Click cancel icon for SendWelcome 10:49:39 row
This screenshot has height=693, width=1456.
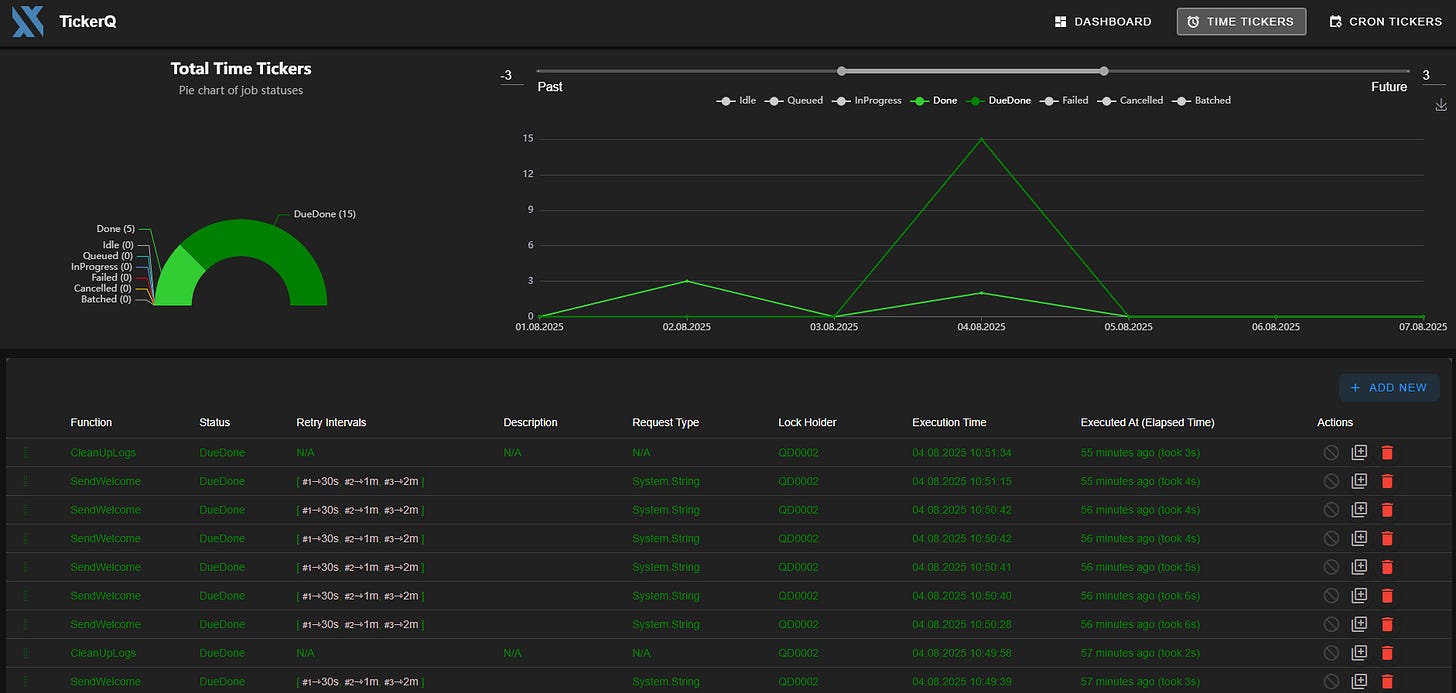1331,682
